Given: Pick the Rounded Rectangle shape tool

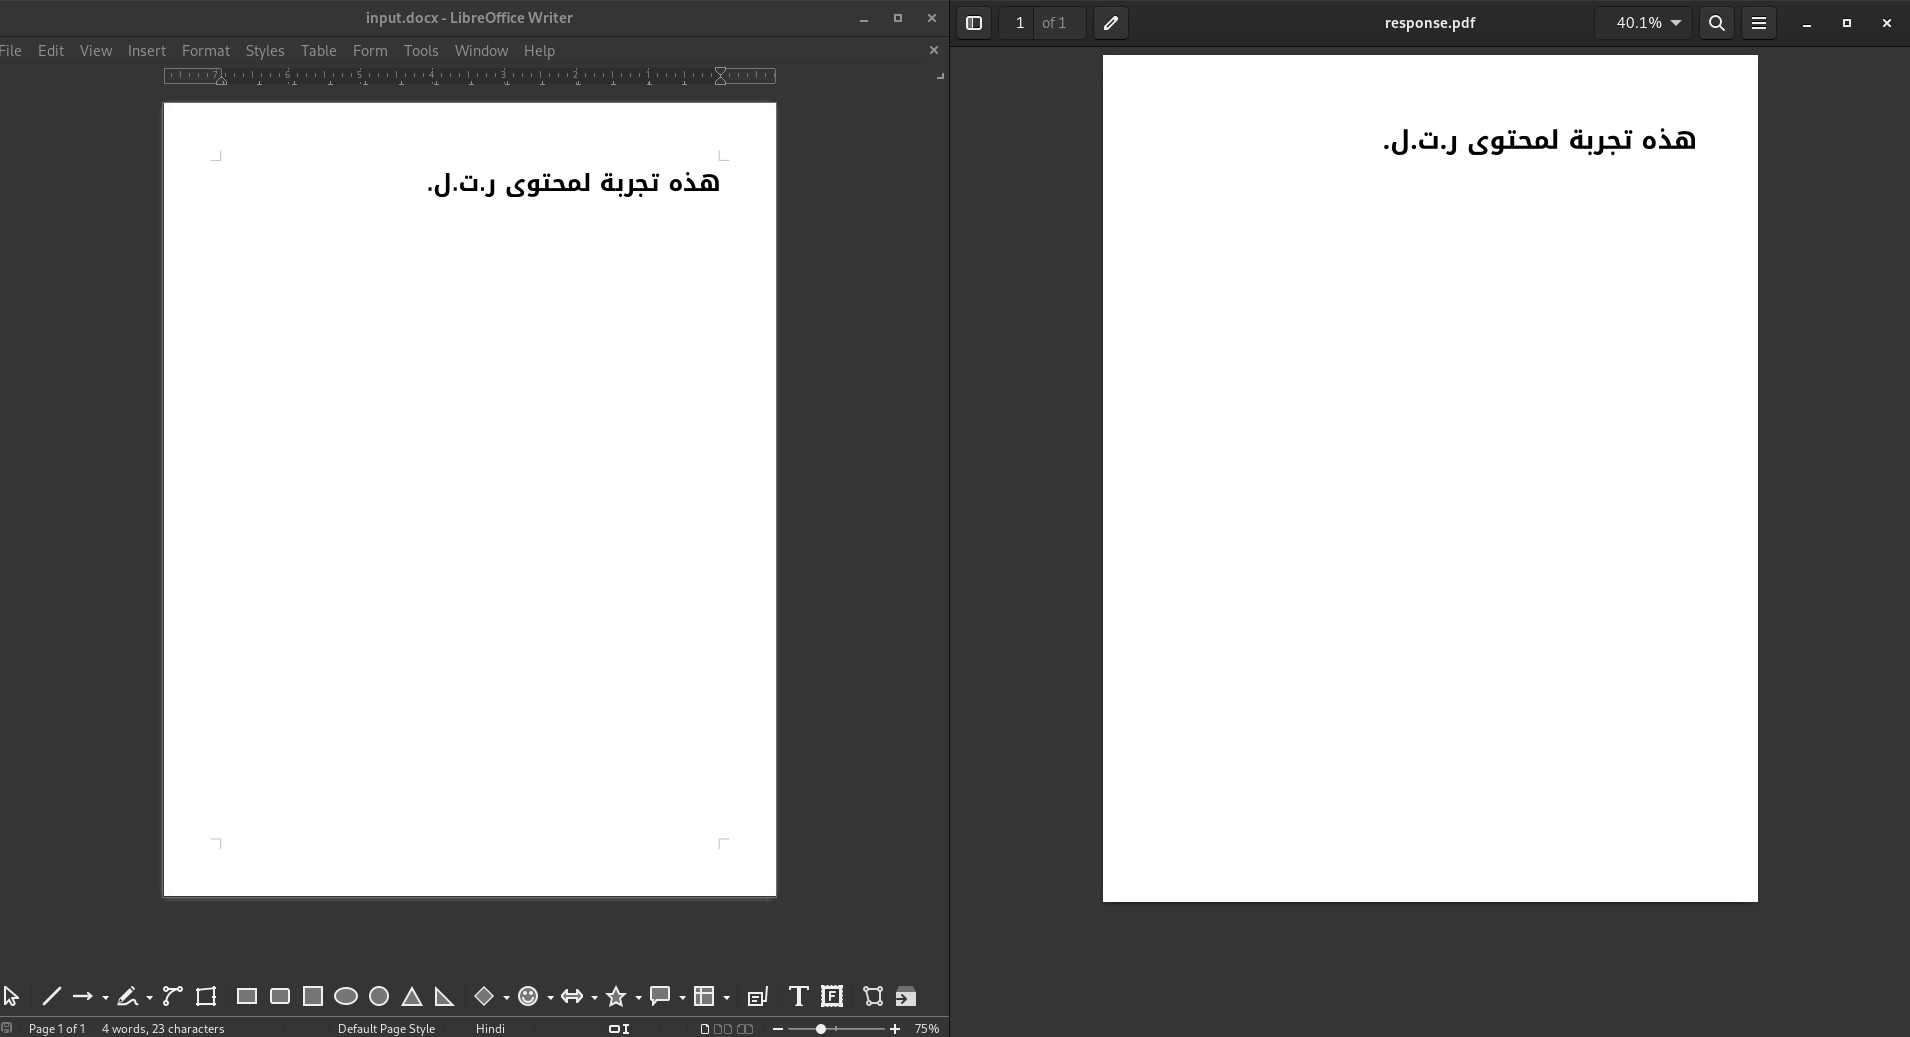Looking at the screenshot, I should pos(280,996).
